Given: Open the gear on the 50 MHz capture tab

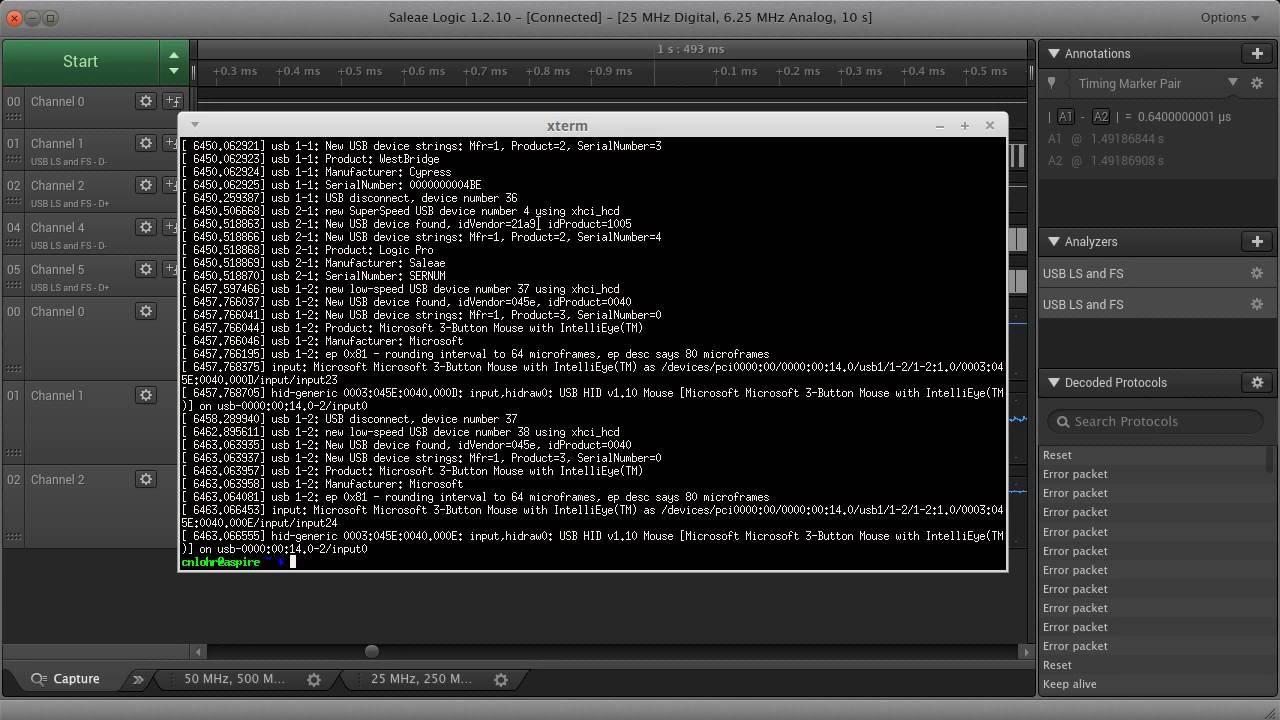Looking at the screenshot, I should [314, 679].
